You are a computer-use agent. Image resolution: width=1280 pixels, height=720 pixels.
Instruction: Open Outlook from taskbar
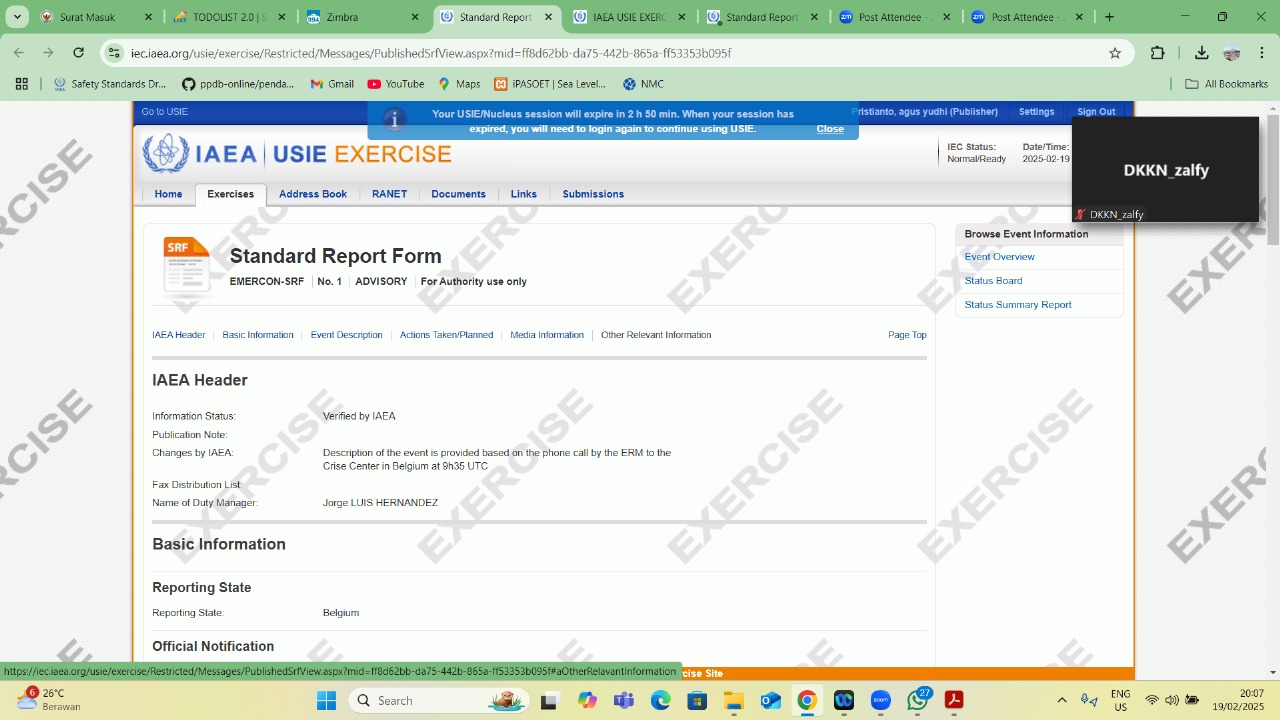(770, 701)
